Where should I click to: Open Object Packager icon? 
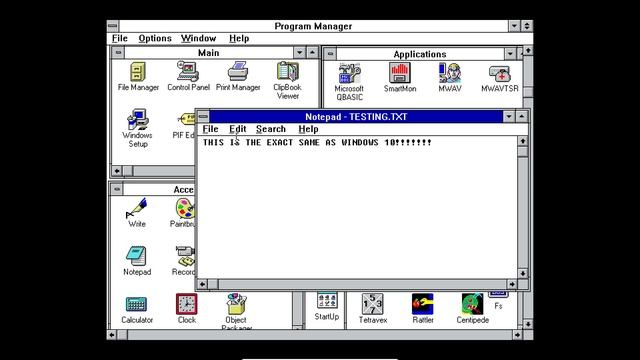tap(236, 311)
